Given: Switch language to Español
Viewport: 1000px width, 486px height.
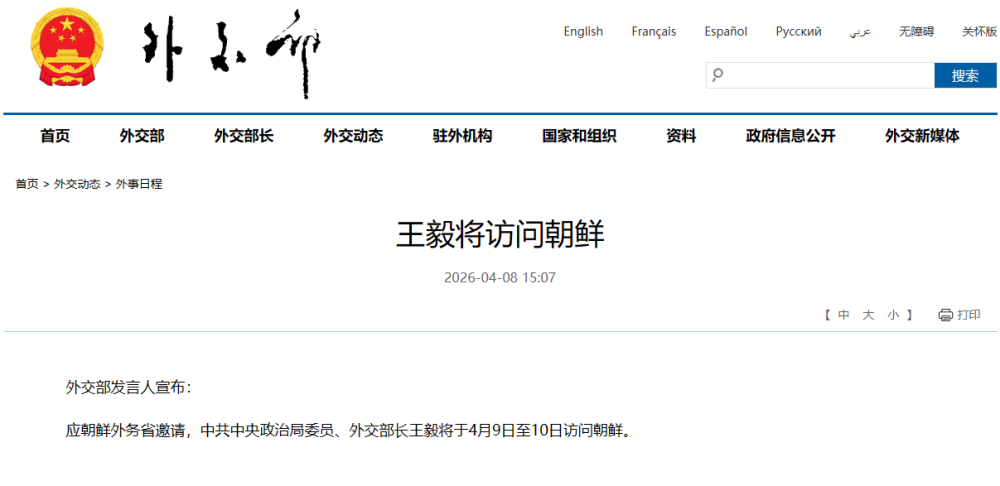Looking at the screenshot, I should click(726, 32).
